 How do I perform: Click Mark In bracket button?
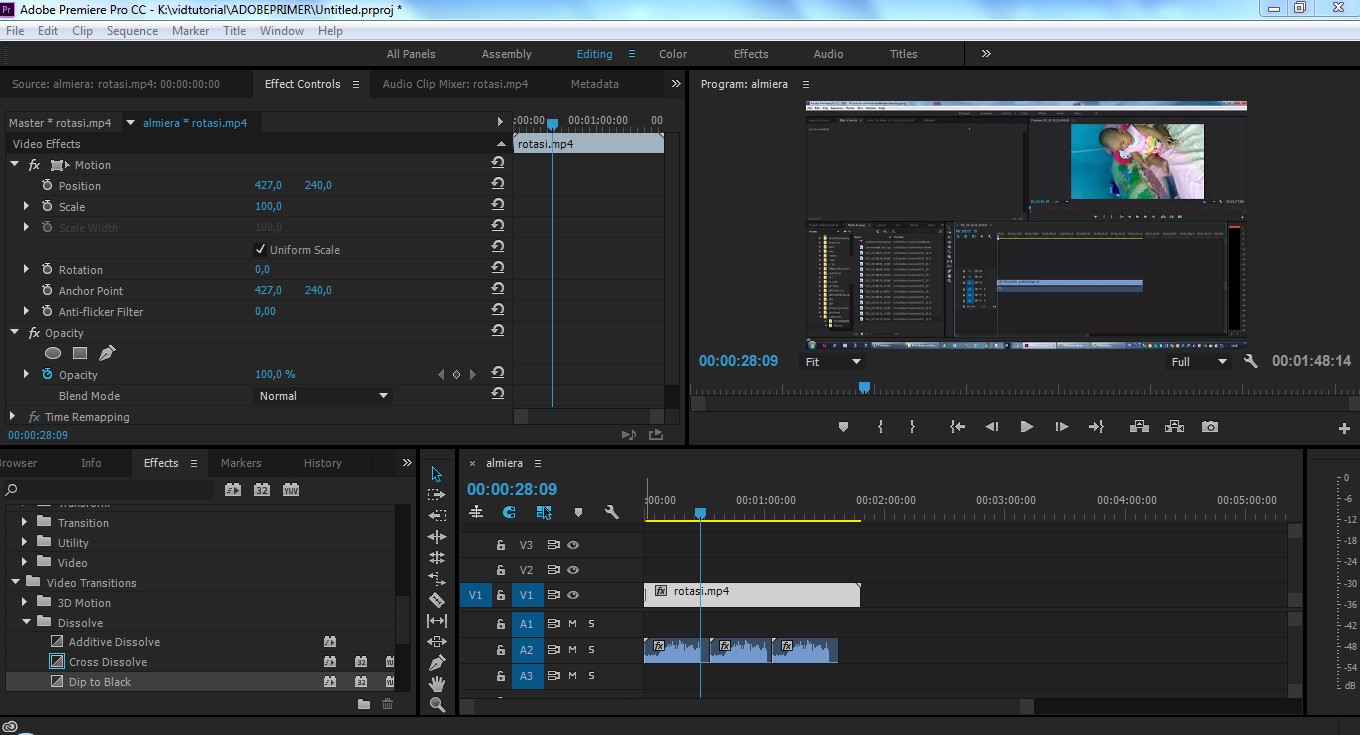(880, 427)
